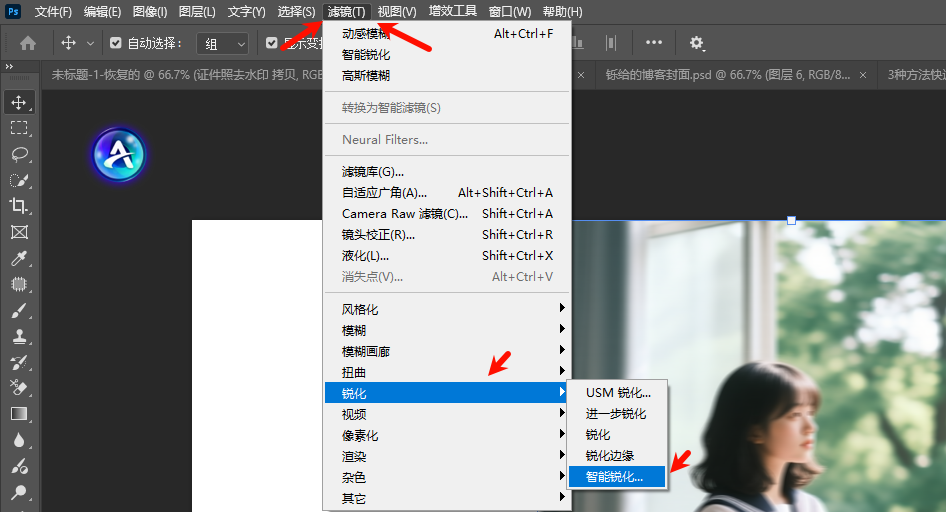Click the round blue A plugin icon

(119, 155)
